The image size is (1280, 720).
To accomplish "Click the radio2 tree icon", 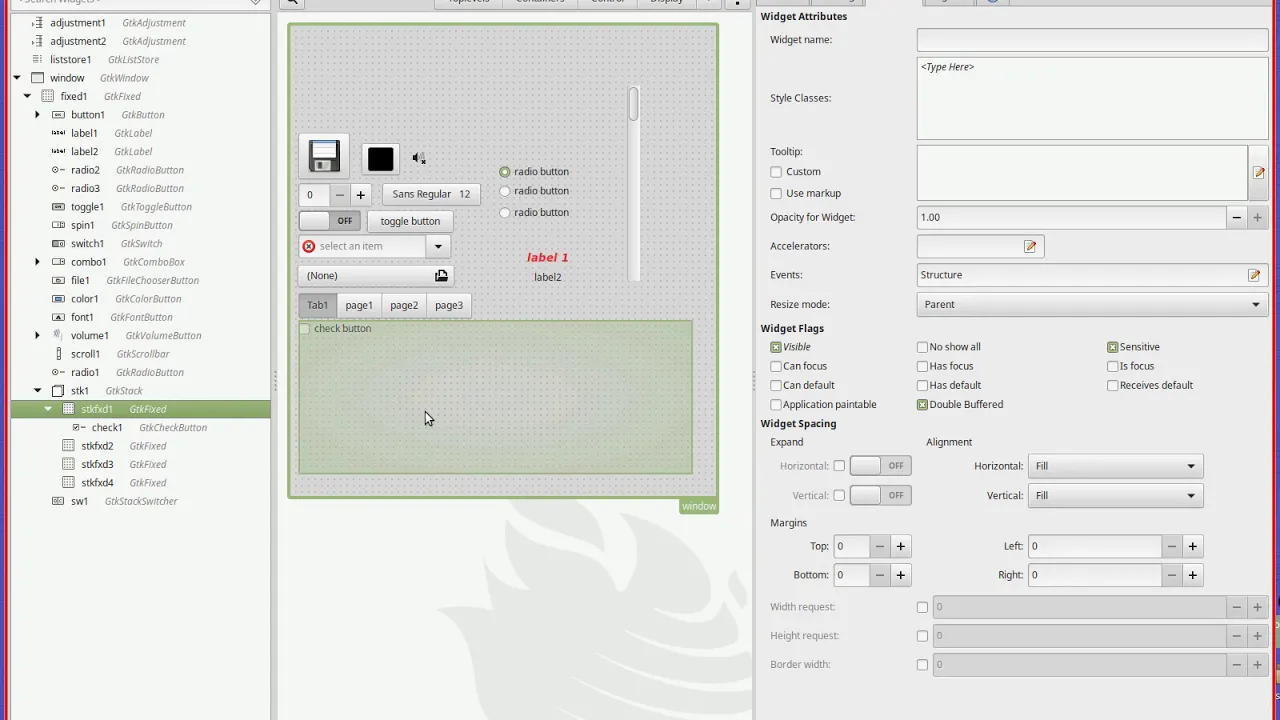I will point(58,170).
